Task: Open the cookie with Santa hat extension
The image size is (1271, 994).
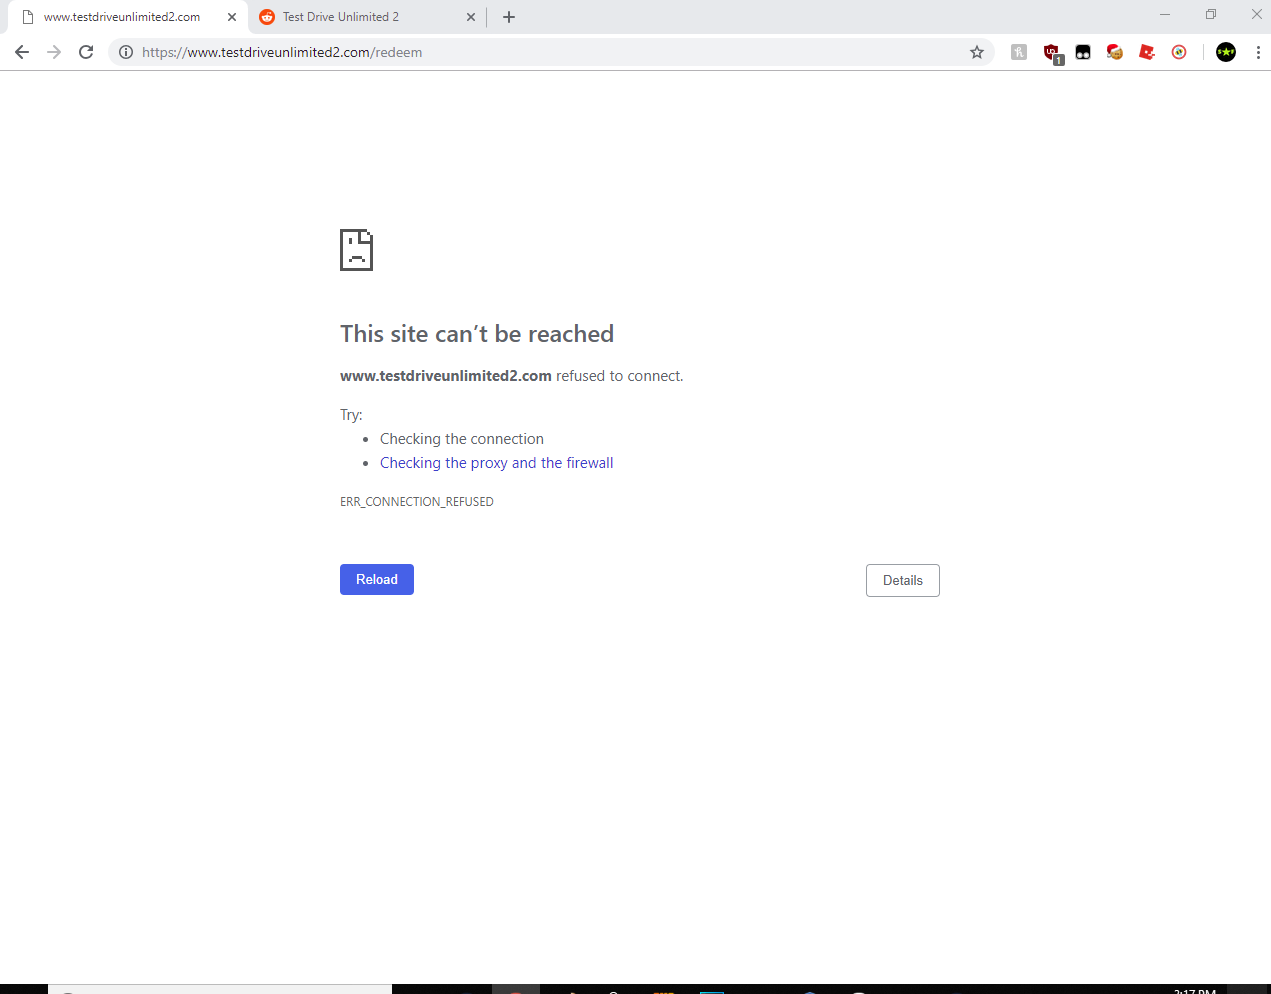Action: click(x=1115, y=52)
